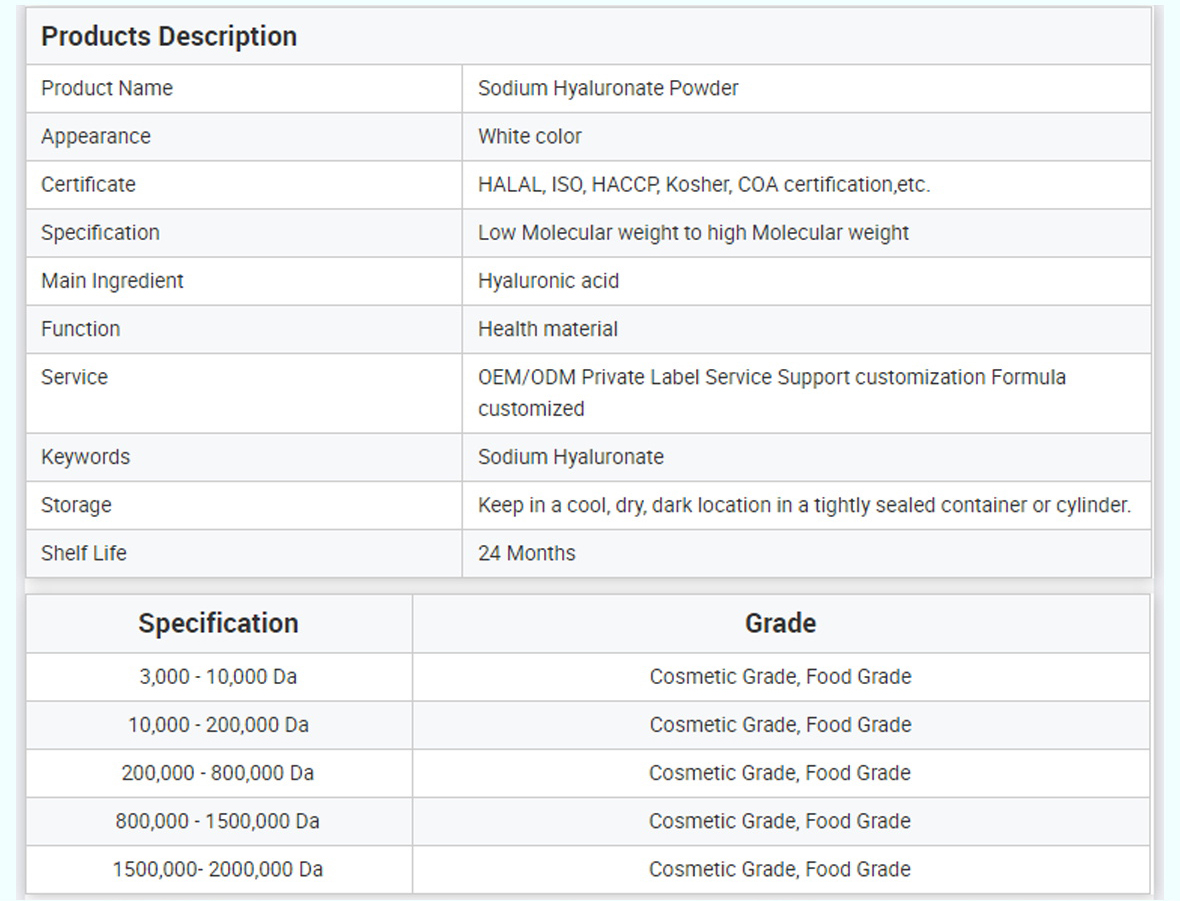Click the 1500,000- 2000,000 Da cell
The width and height of the screenshot is (1180, 901).
pyautogui.click(x=218, y=869)
